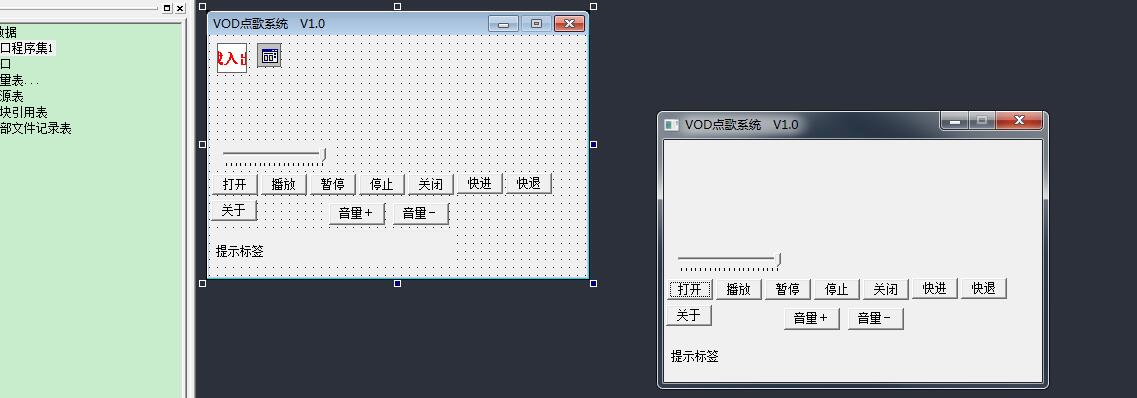Click the float button of the left panel
This screenshot has height=398, width=1137.
(x=167, y=8)
